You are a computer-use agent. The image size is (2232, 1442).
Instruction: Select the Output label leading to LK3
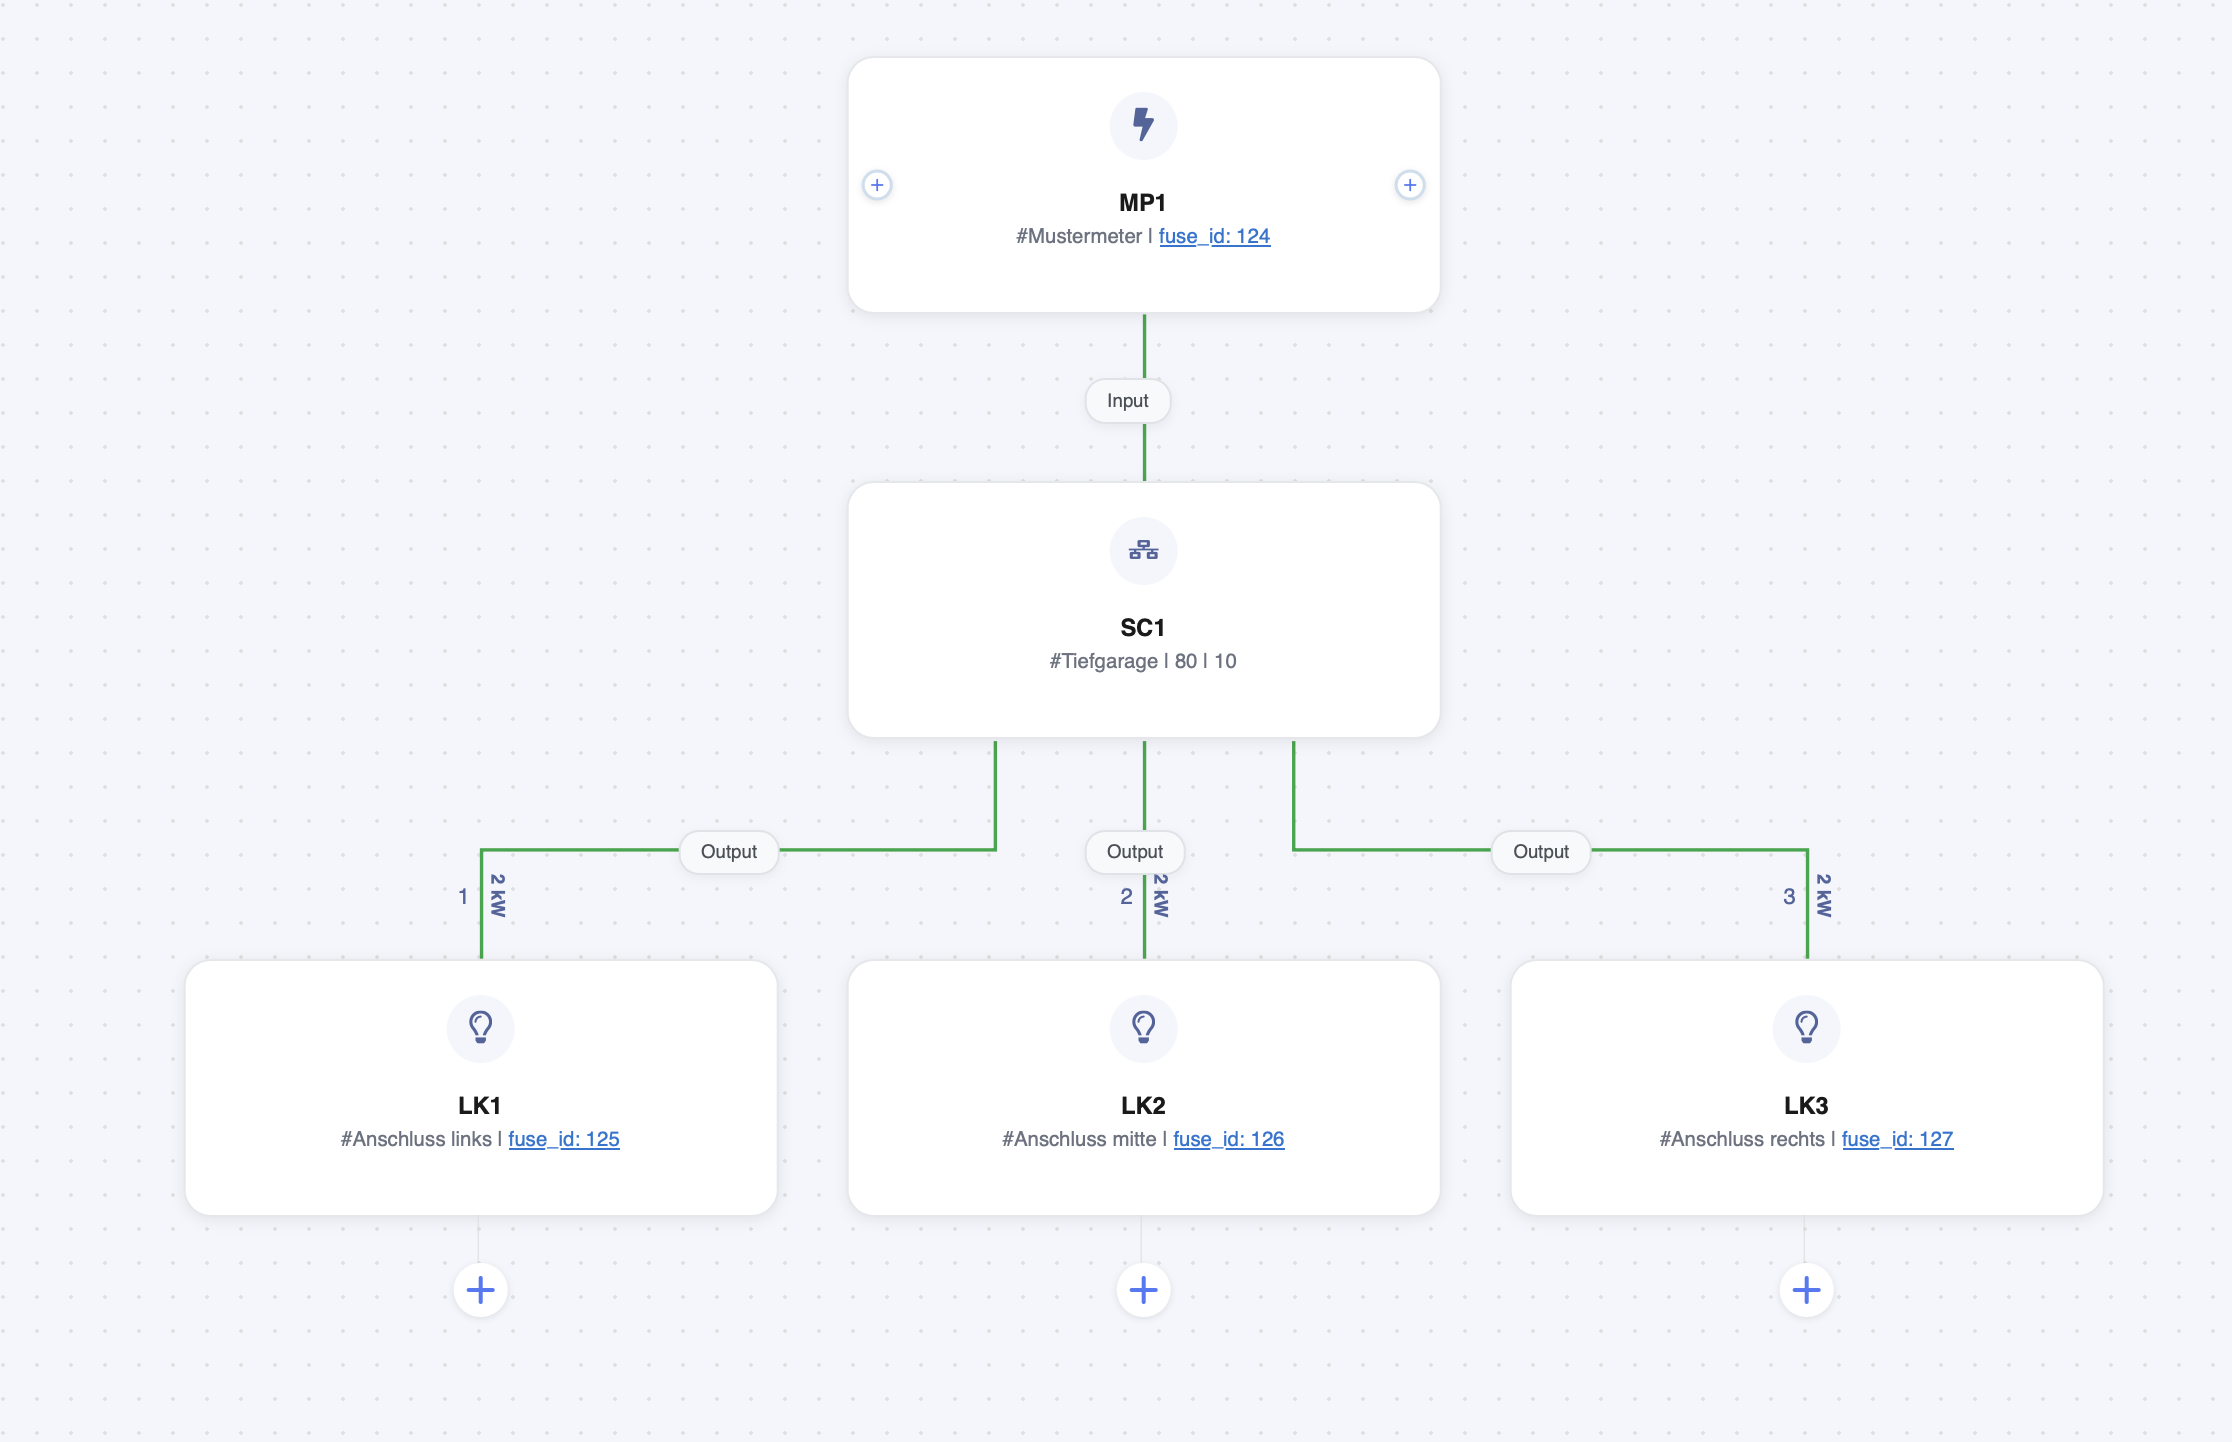click(x=1541, y=852)
